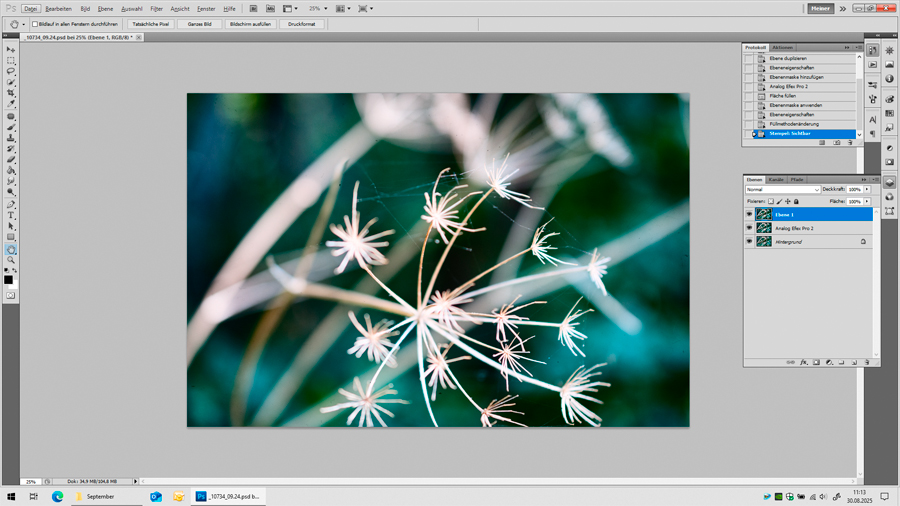
Task: Click the delete layer trash icon
Action: (867, 363)
